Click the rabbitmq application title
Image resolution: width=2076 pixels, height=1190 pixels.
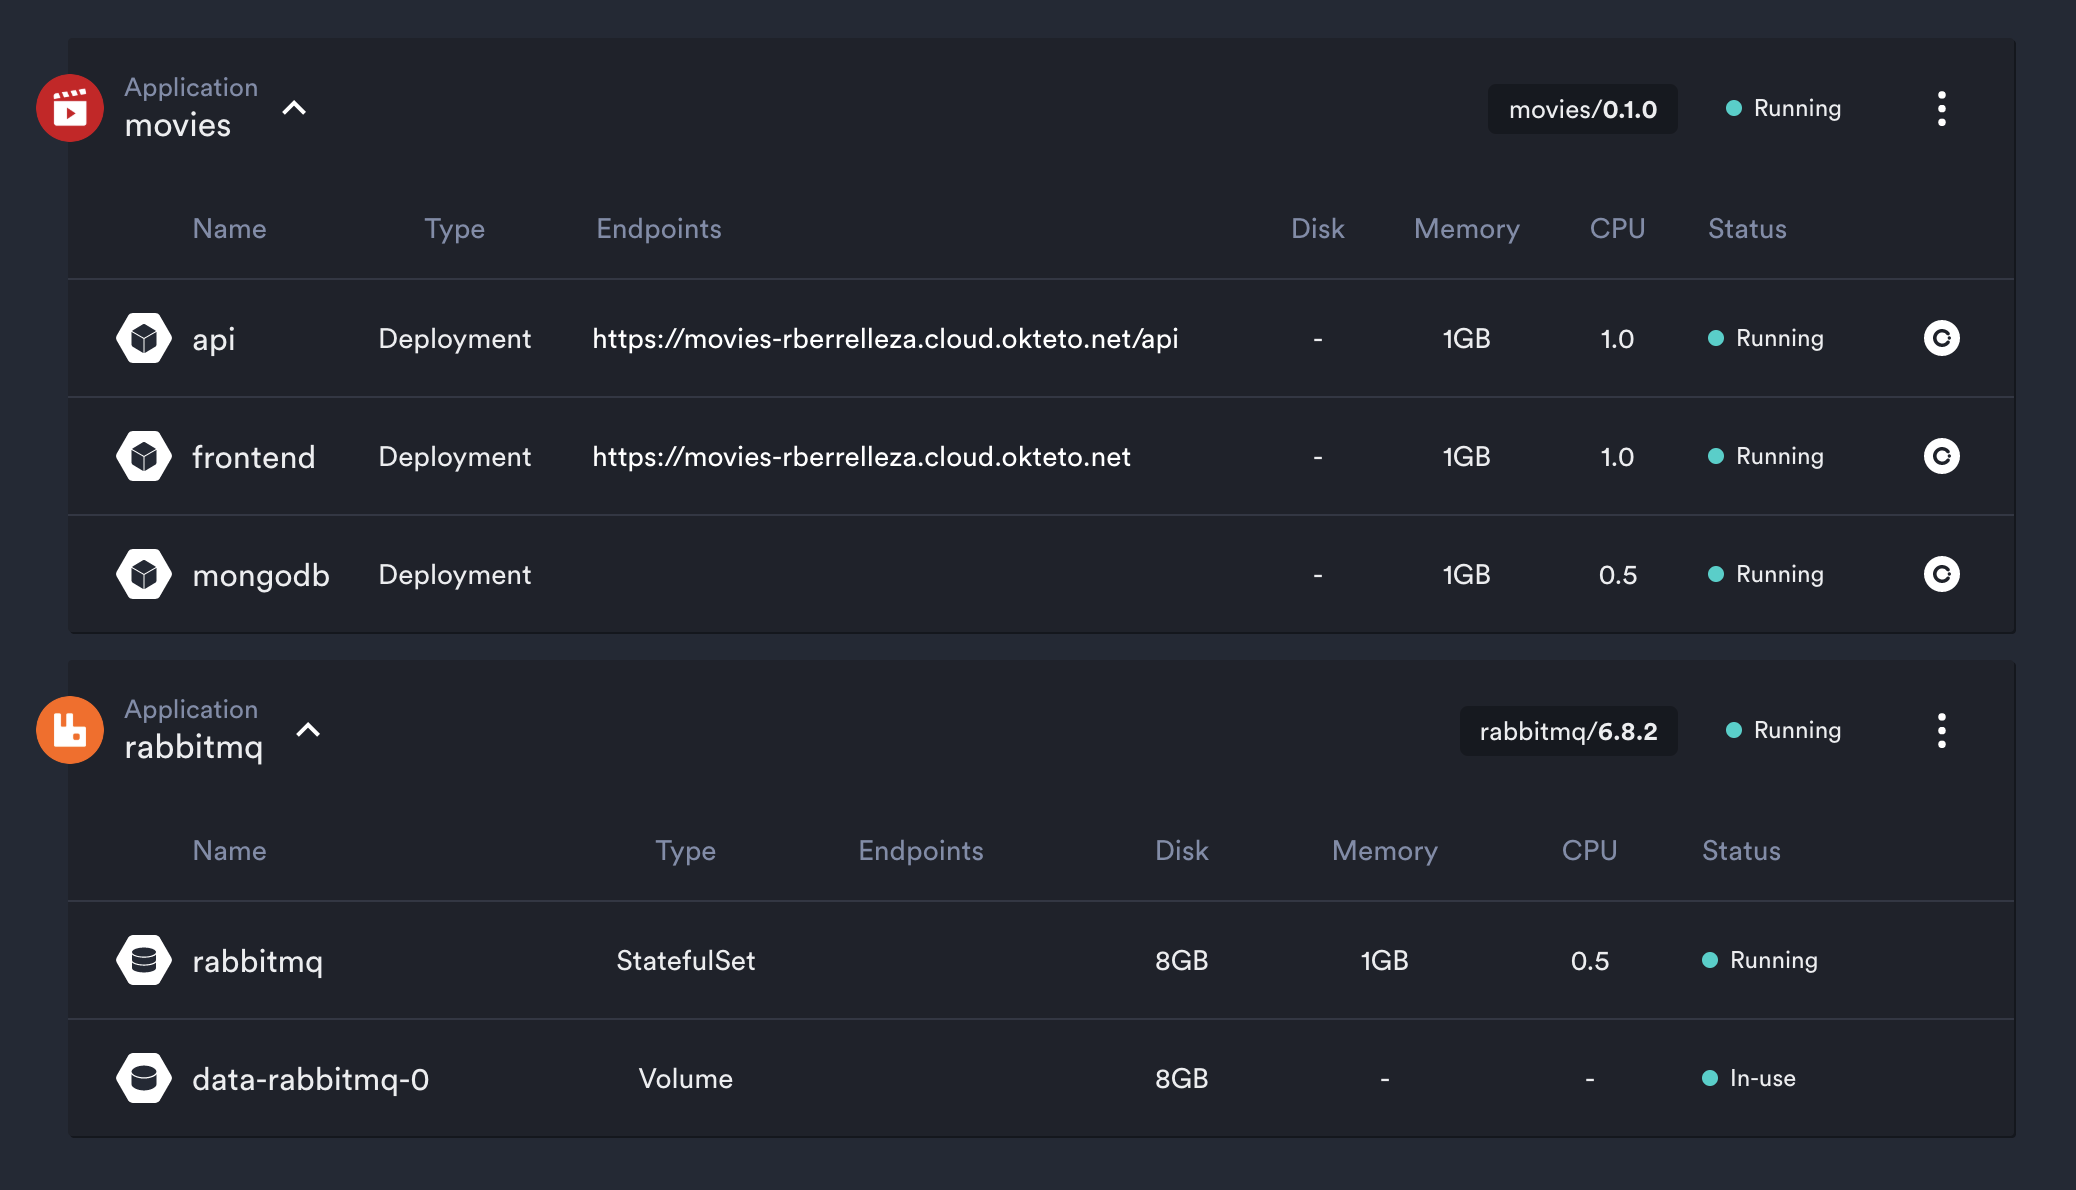pyautogui.click(x=194, y=747)
